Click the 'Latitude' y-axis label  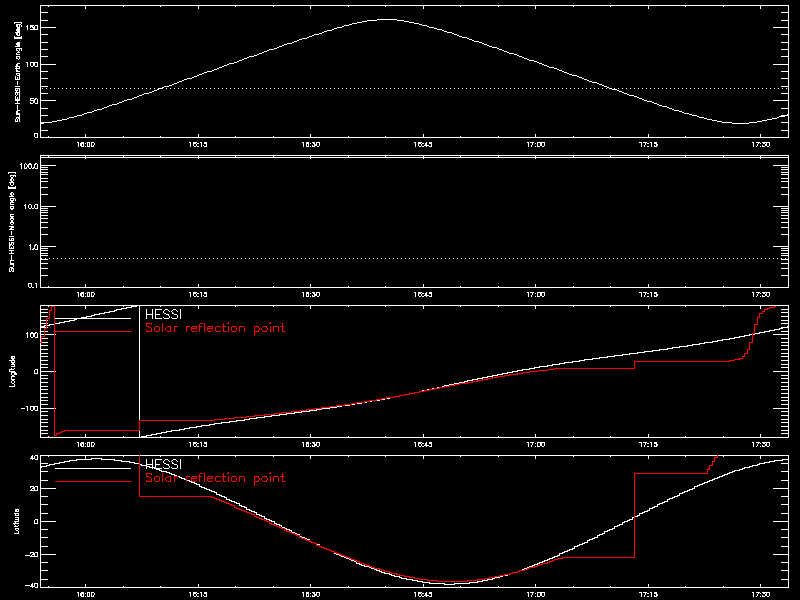tap(17, 521)
